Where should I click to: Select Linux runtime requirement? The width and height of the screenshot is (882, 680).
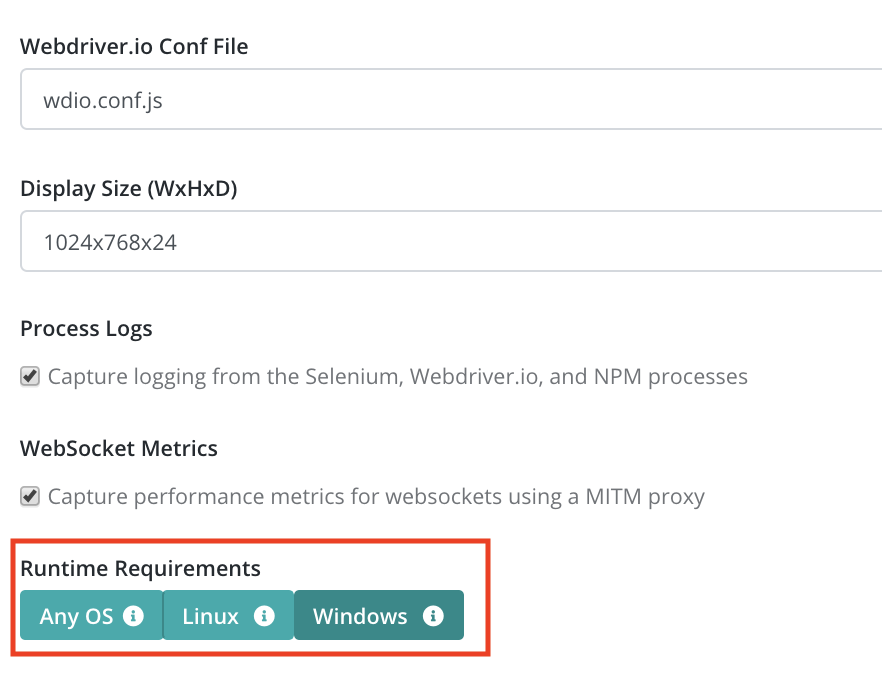click(x=228, y=615)
